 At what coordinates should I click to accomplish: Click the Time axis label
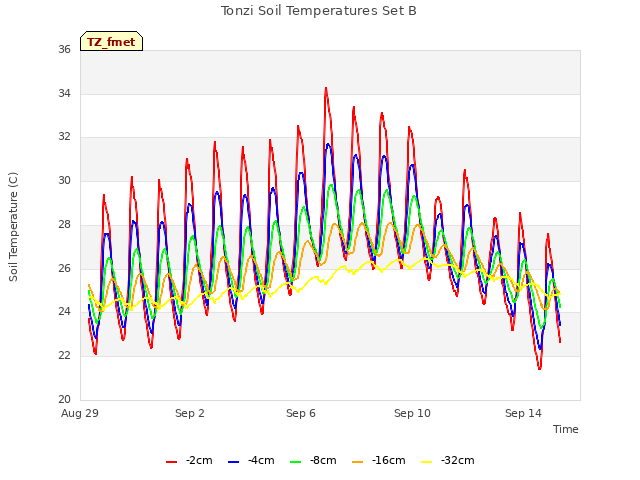tap(566, 429)
